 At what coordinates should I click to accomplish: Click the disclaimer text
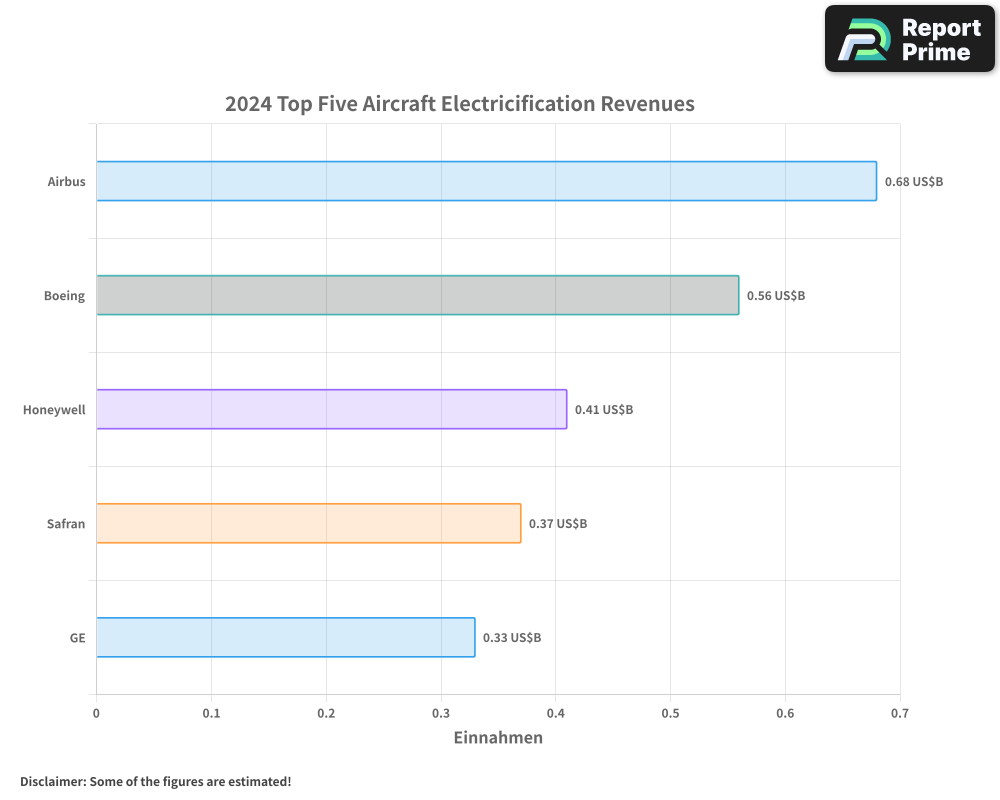156,782
